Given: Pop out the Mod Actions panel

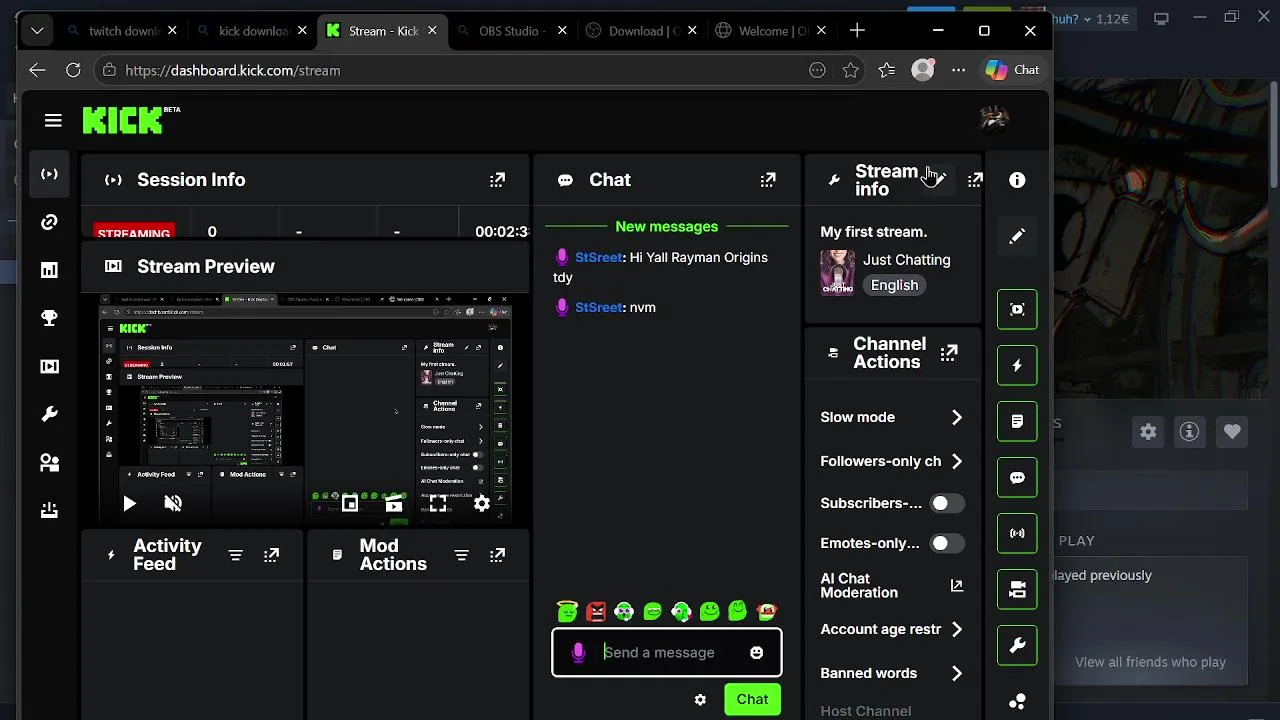Looking at the screenshot, I should pyautogui.click(x=497, y=555).
